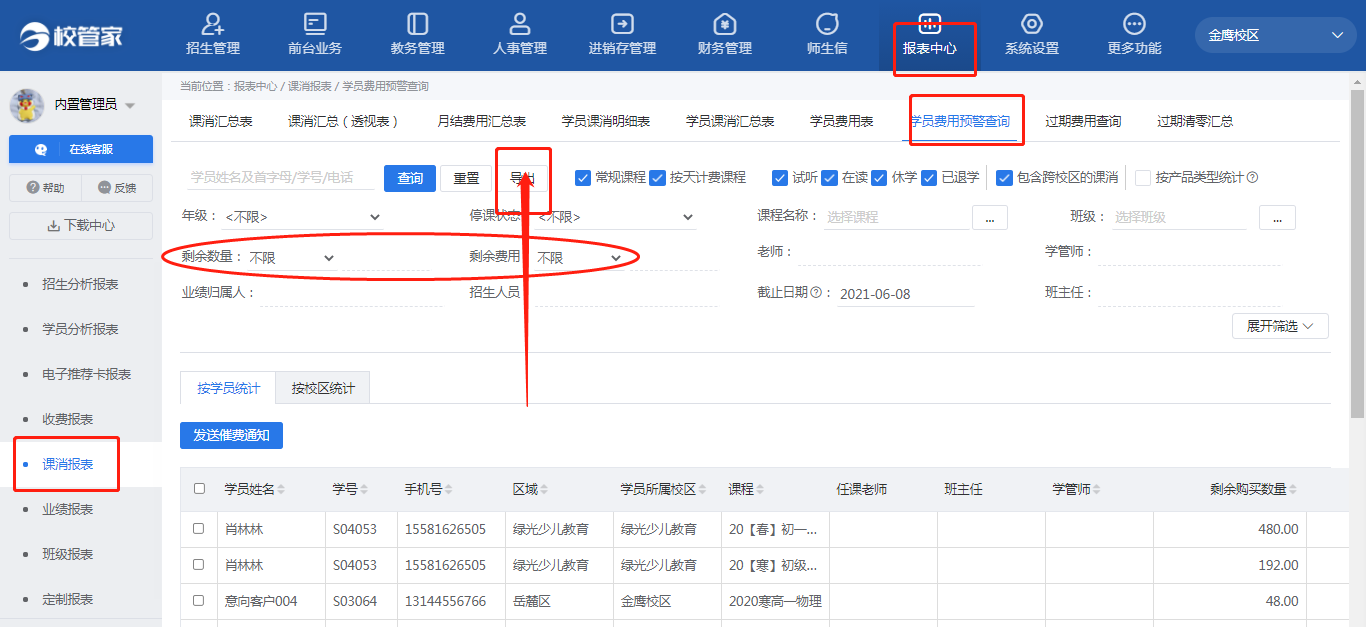Sort table by 学管师 column
The image size is (1366, 627).
(1097, 490)
